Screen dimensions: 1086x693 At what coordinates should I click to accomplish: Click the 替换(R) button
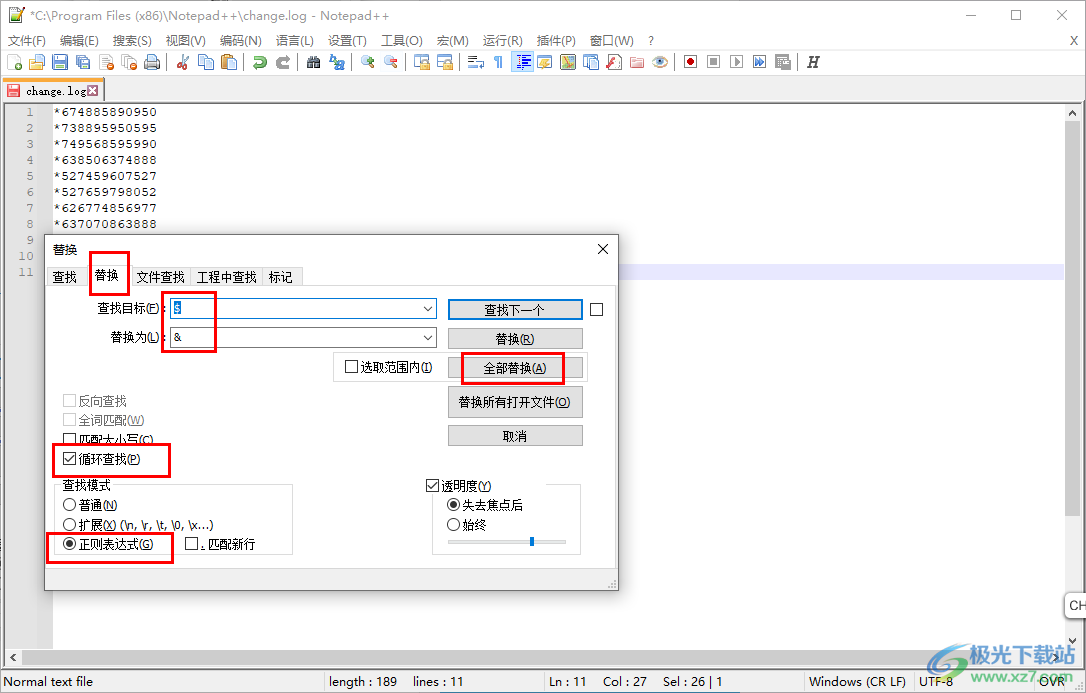point(515,339)
